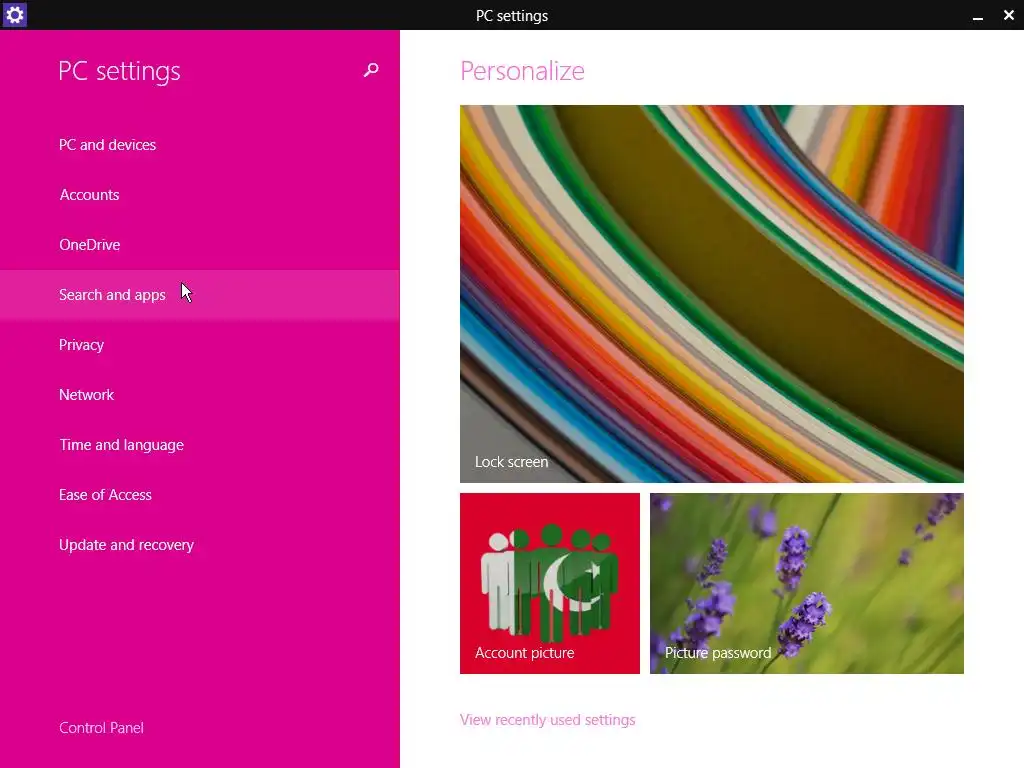
Task: Open Time and language settings
Action: 199,445
